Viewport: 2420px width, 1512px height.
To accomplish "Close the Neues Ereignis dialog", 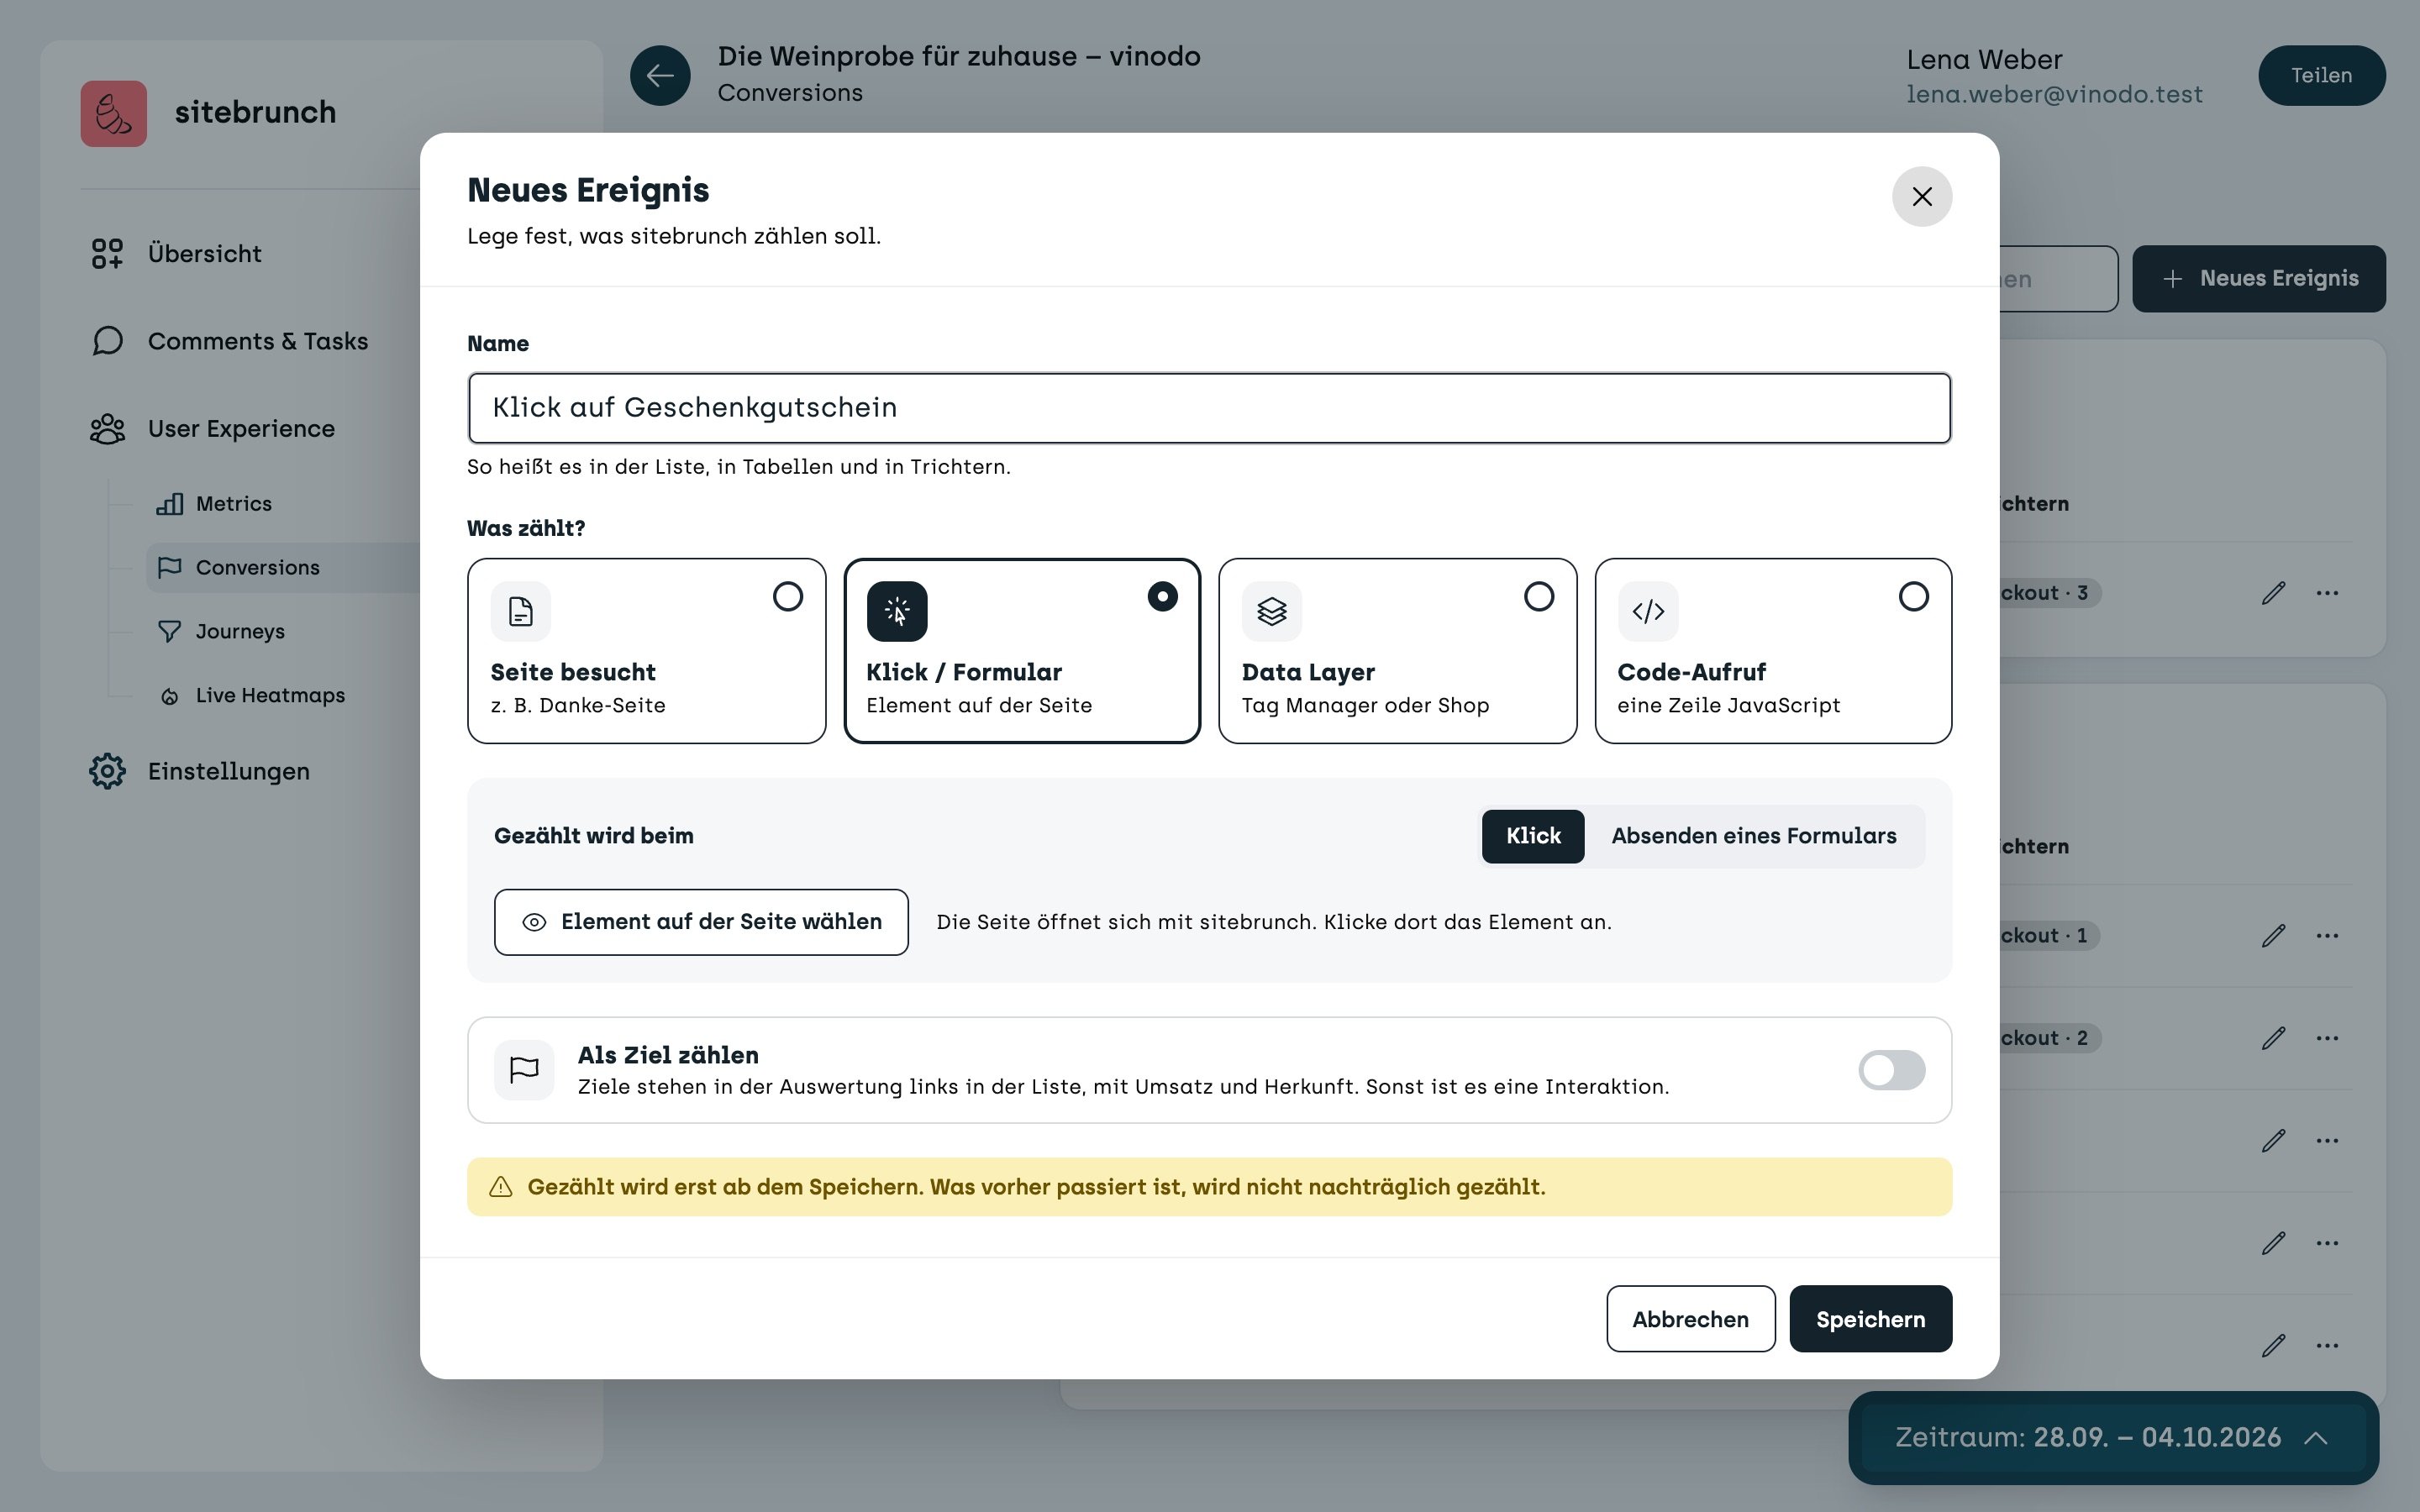I will (x=1921, y=197).
